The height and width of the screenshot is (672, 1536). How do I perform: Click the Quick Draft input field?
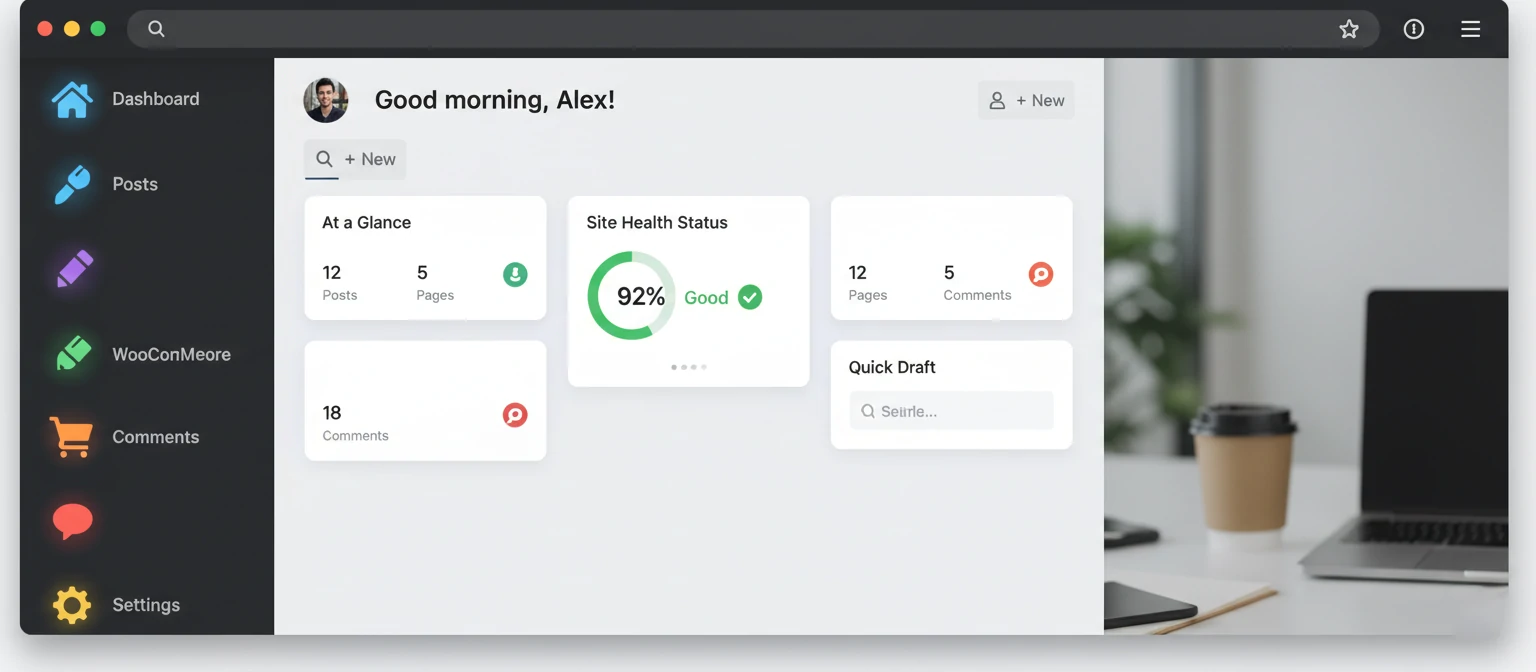coord(951,410)
